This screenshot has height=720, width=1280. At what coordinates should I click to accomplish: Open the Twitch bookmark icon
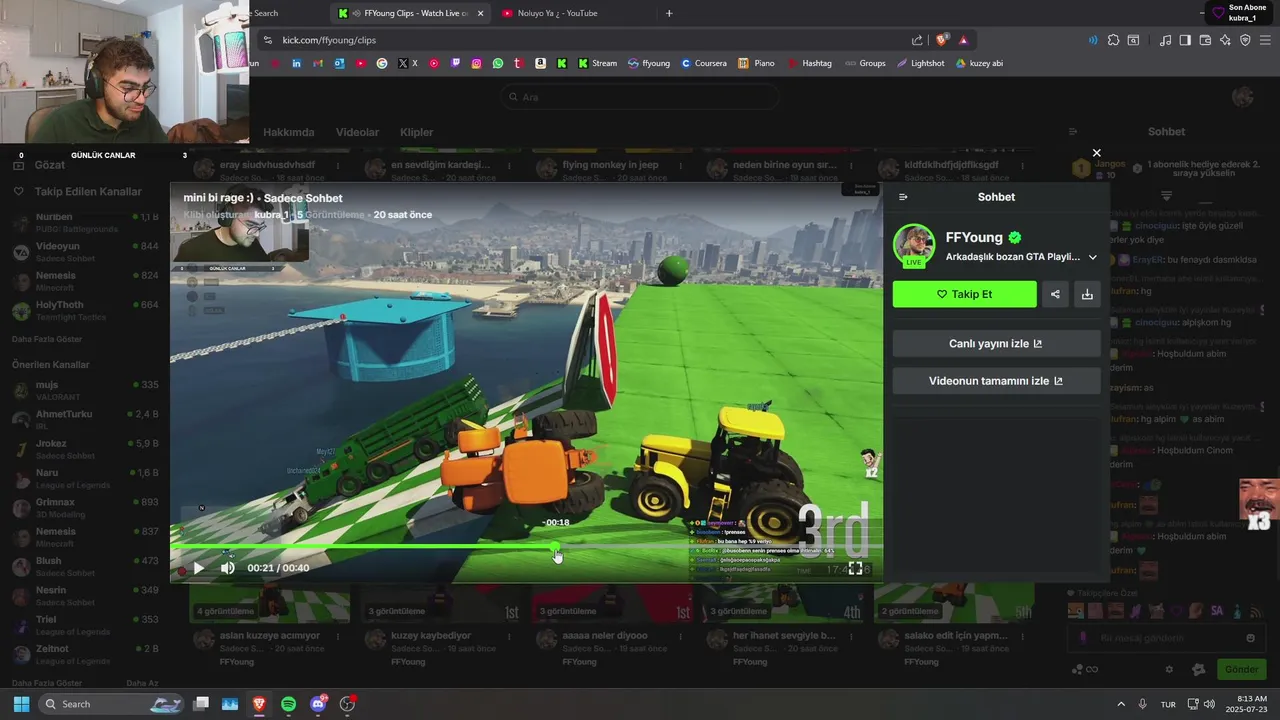(456, 63)
